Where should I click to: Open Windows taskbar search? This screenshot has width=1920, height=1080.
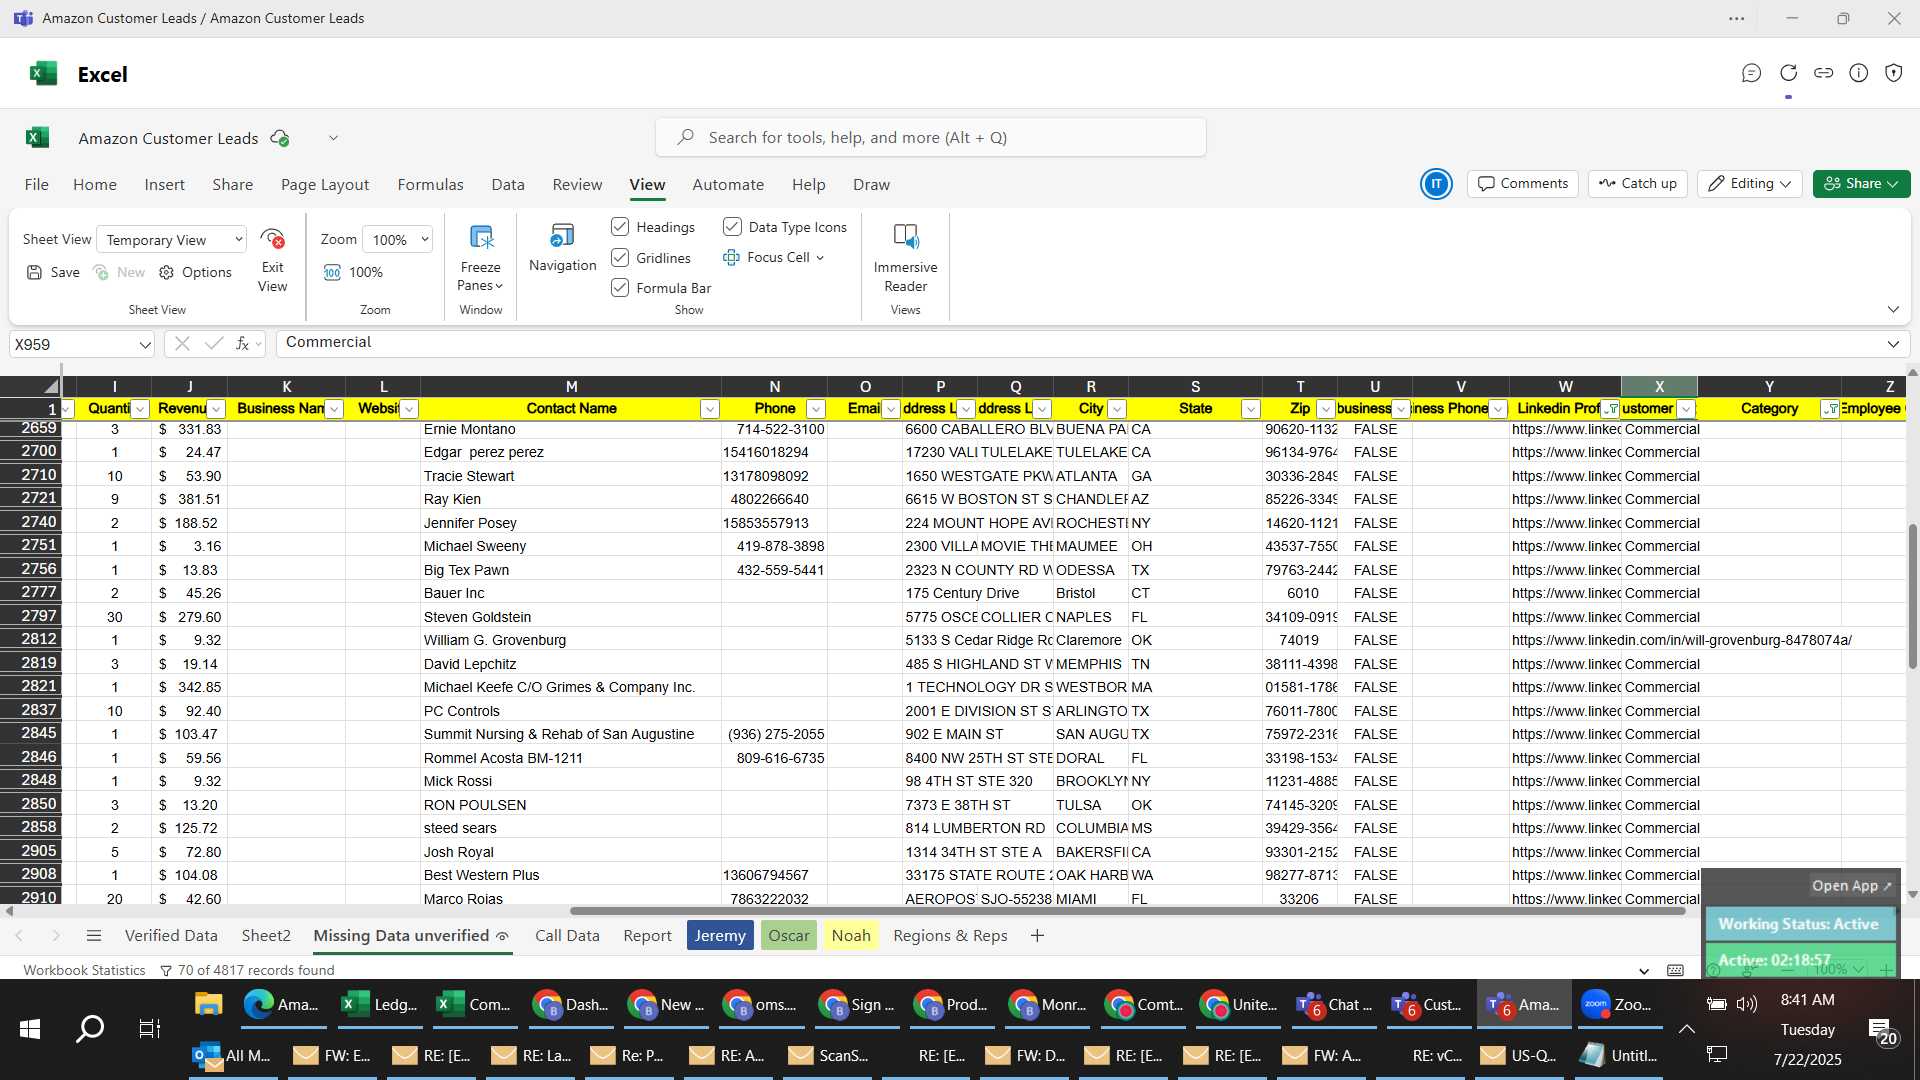[90, 1028]
